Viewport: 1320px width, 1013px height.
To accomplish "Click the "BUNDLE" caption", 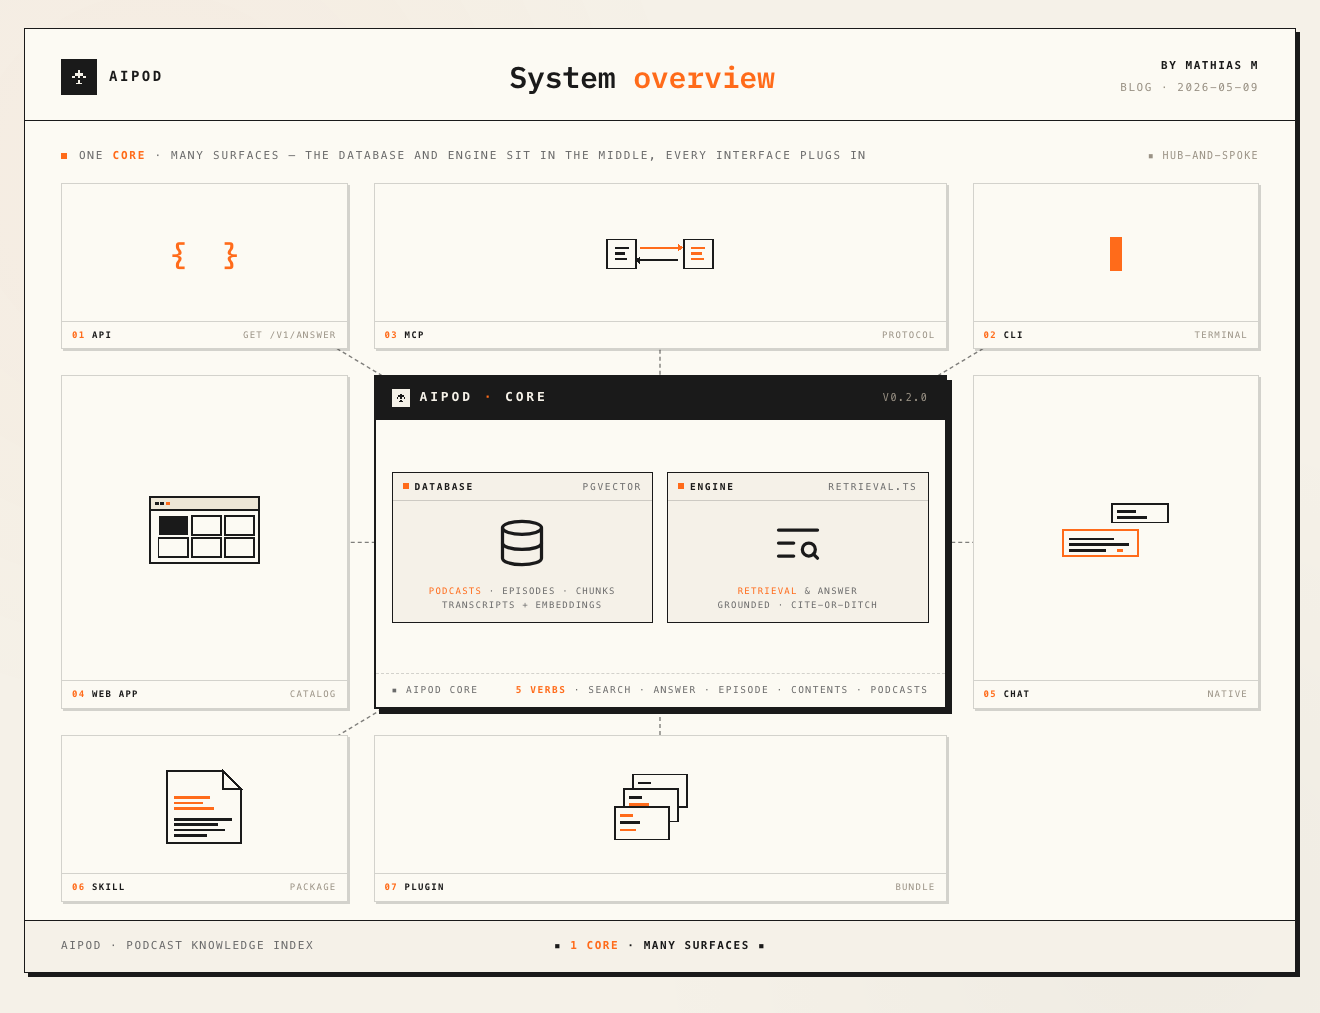I will pyautogui.click(x=915, y=887).
